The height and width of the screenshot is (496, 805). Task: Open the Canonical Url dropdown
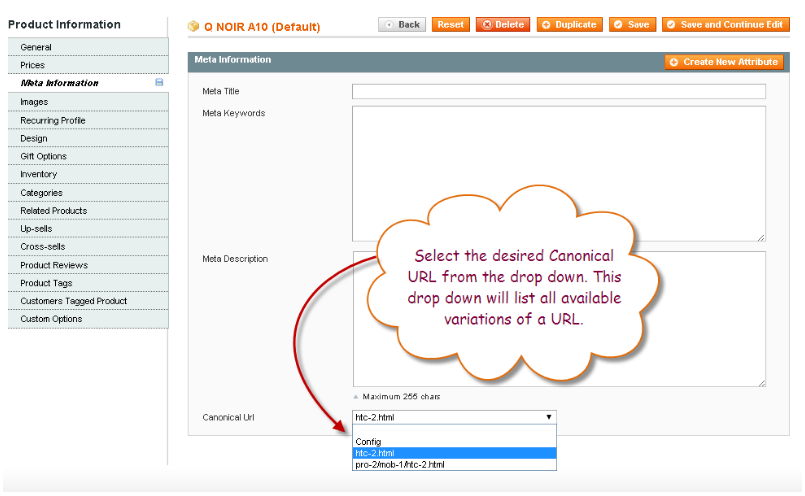tap(454, 417)
